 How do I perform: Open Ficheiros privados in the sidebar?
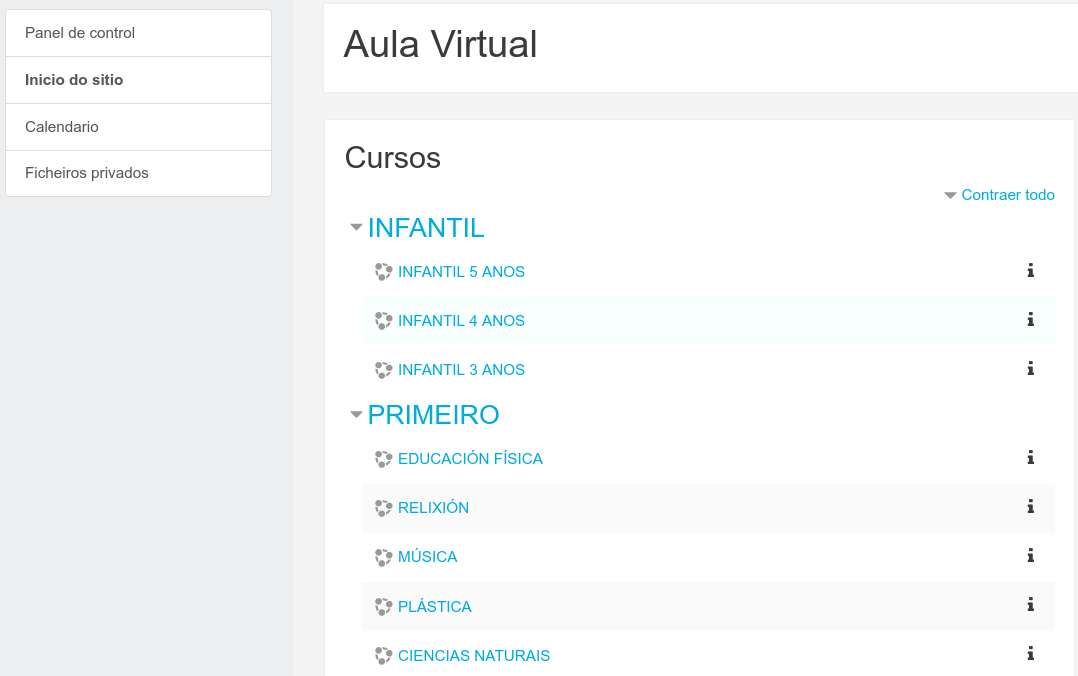pos(87,173)
